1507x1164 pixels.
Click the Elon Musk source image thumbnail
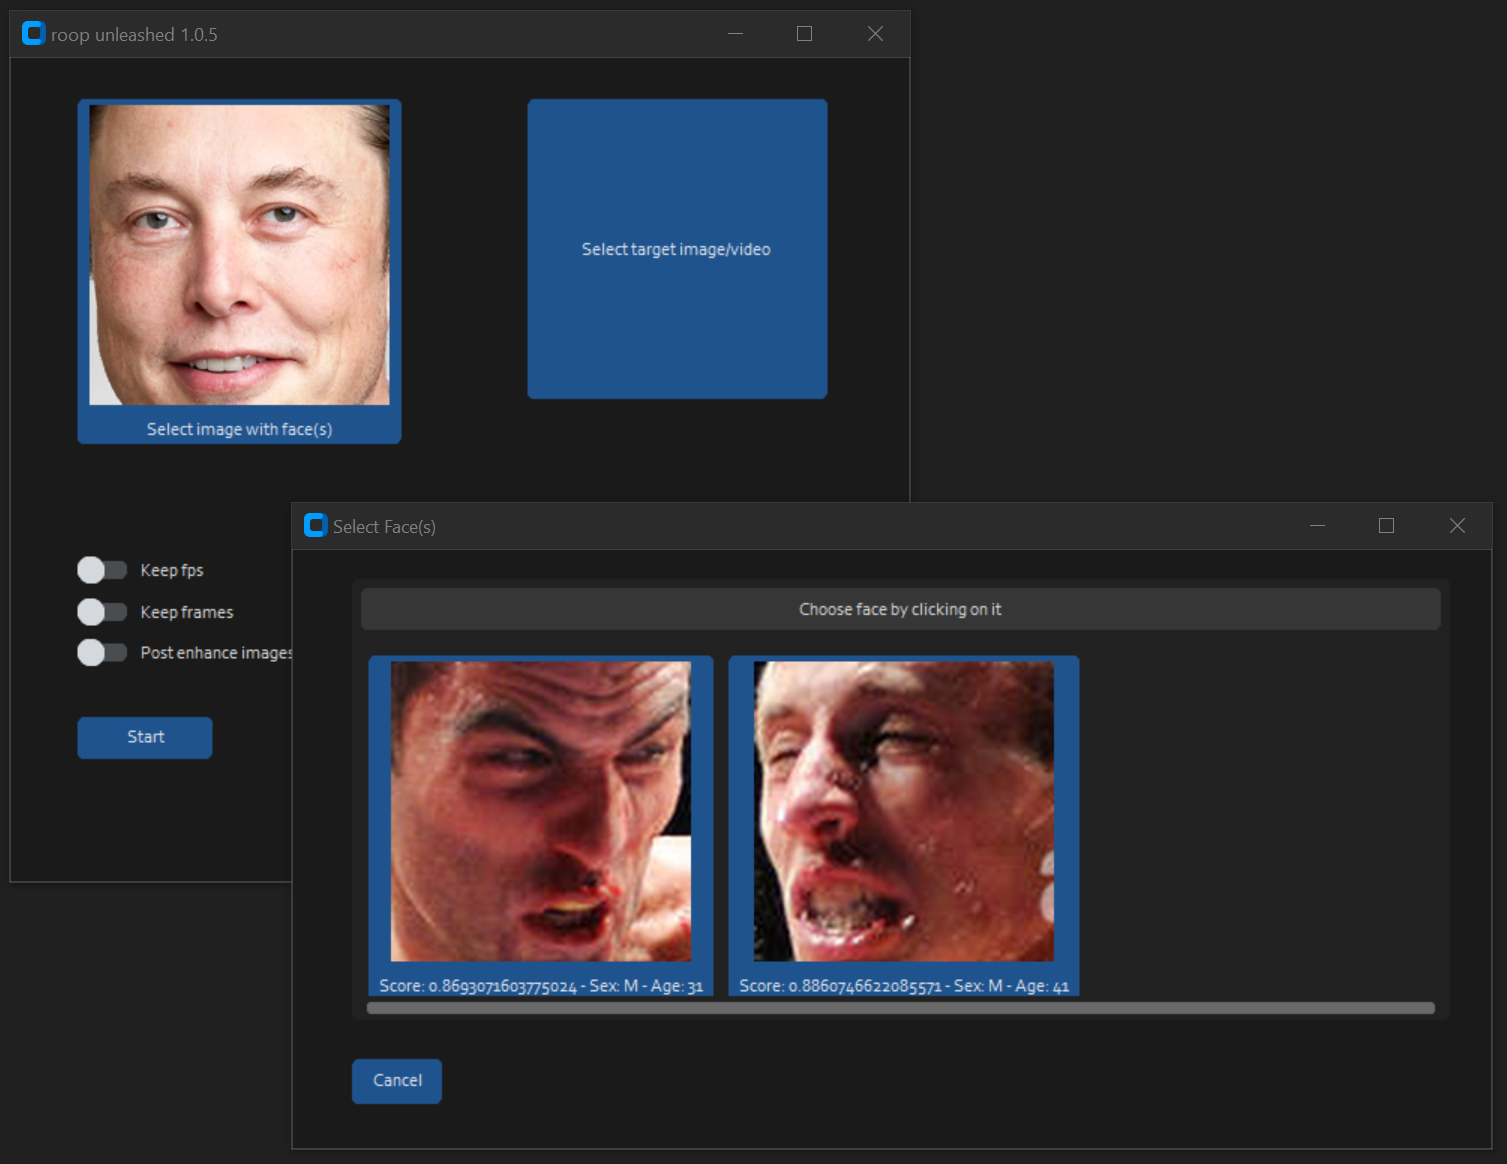click(x=239, y=255)
